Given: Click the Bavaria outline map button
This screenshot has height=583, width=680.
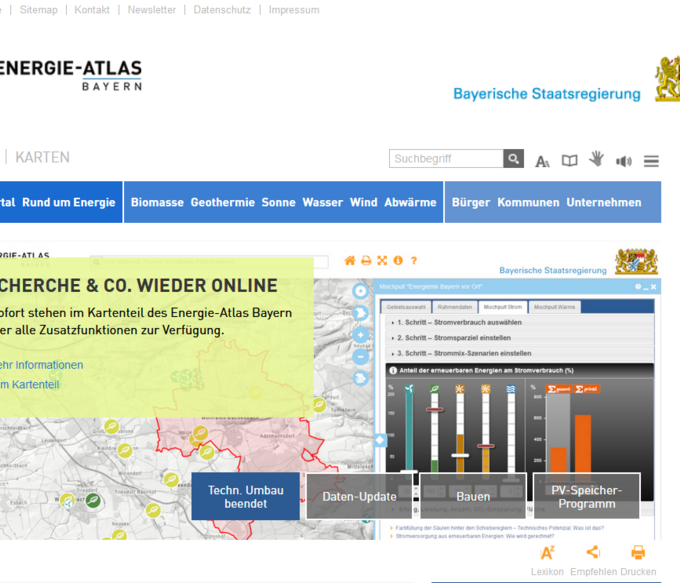Looking at the screenshot, I should click(360, 313).
